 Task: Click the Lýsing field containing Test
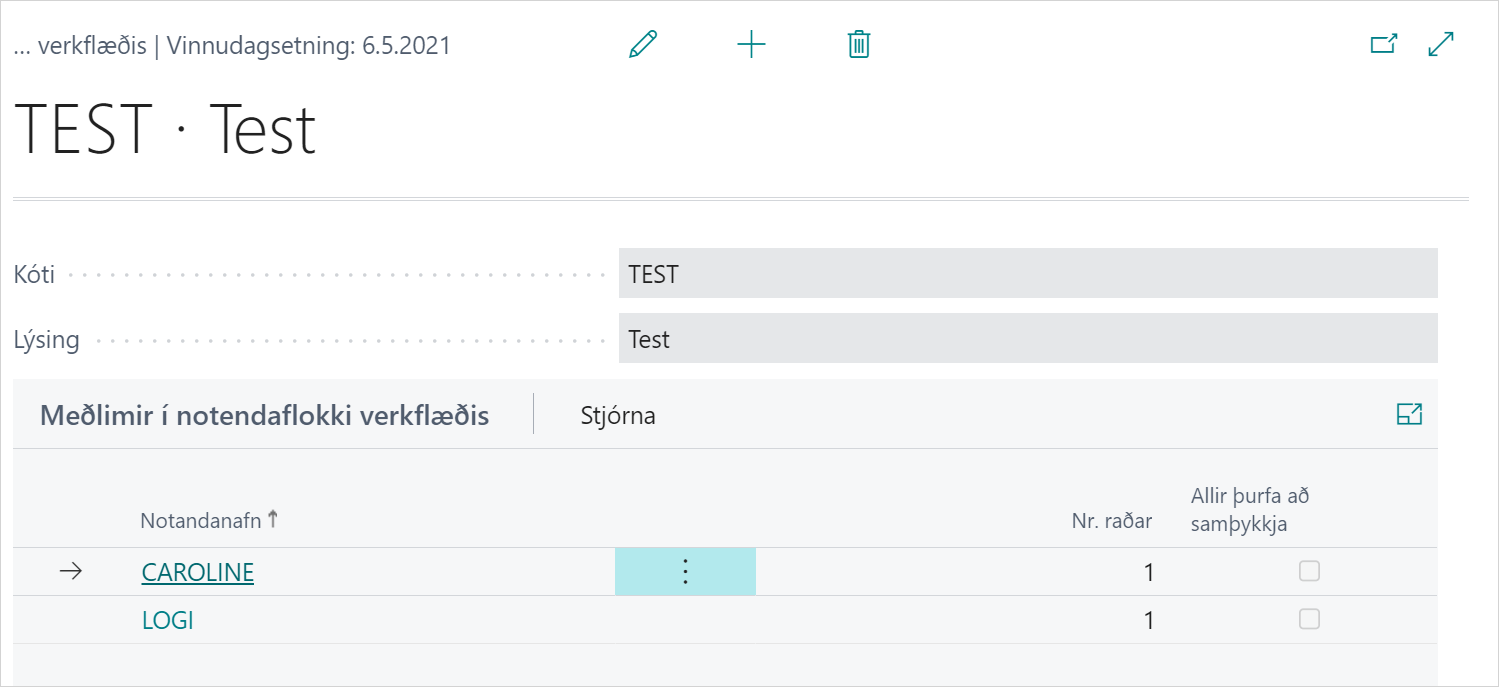point(1027,339)
